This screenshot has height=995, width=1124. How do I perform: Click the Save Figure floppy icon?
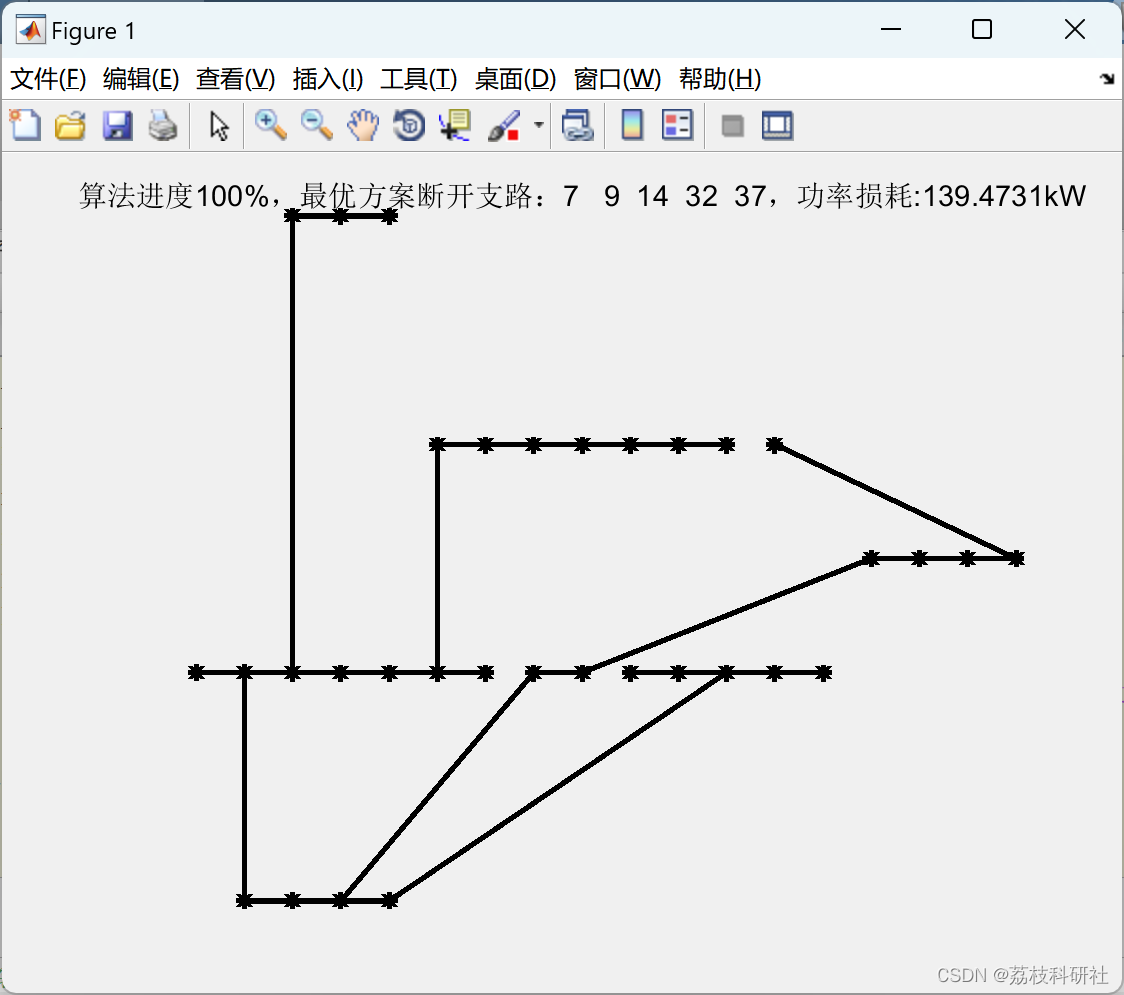click(x=117, y=125)
